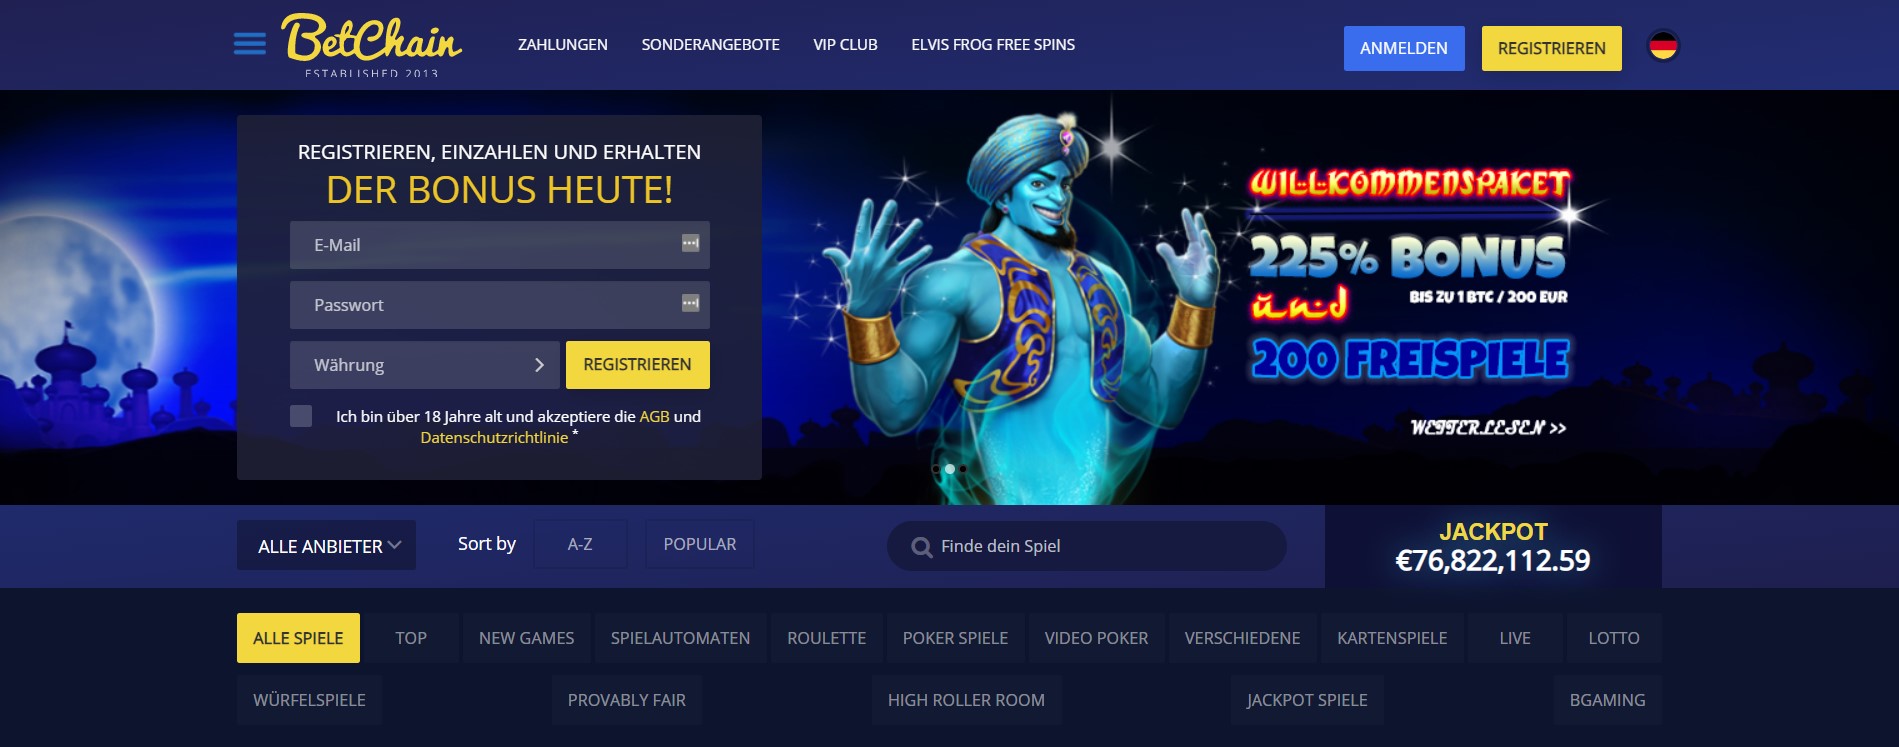Click WEITERLESEN on the bonus banner
The height and width of the screenshot is (747, 1899).
(x=1488, y=428)
